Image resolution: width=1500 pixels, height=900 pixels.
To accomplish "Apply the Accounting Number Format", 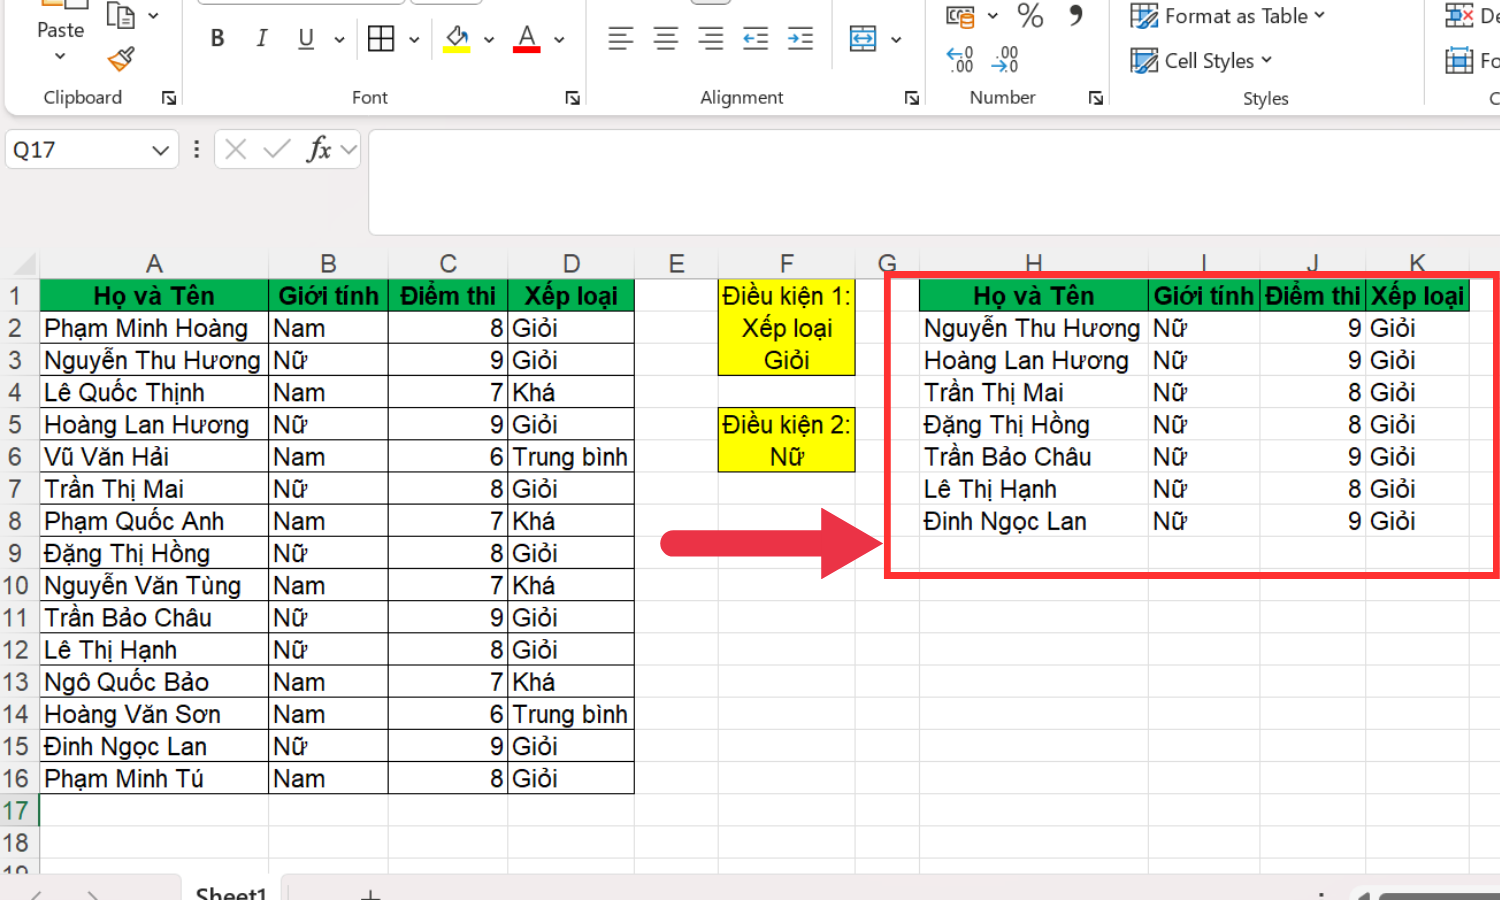I will [x=960, y=16].
